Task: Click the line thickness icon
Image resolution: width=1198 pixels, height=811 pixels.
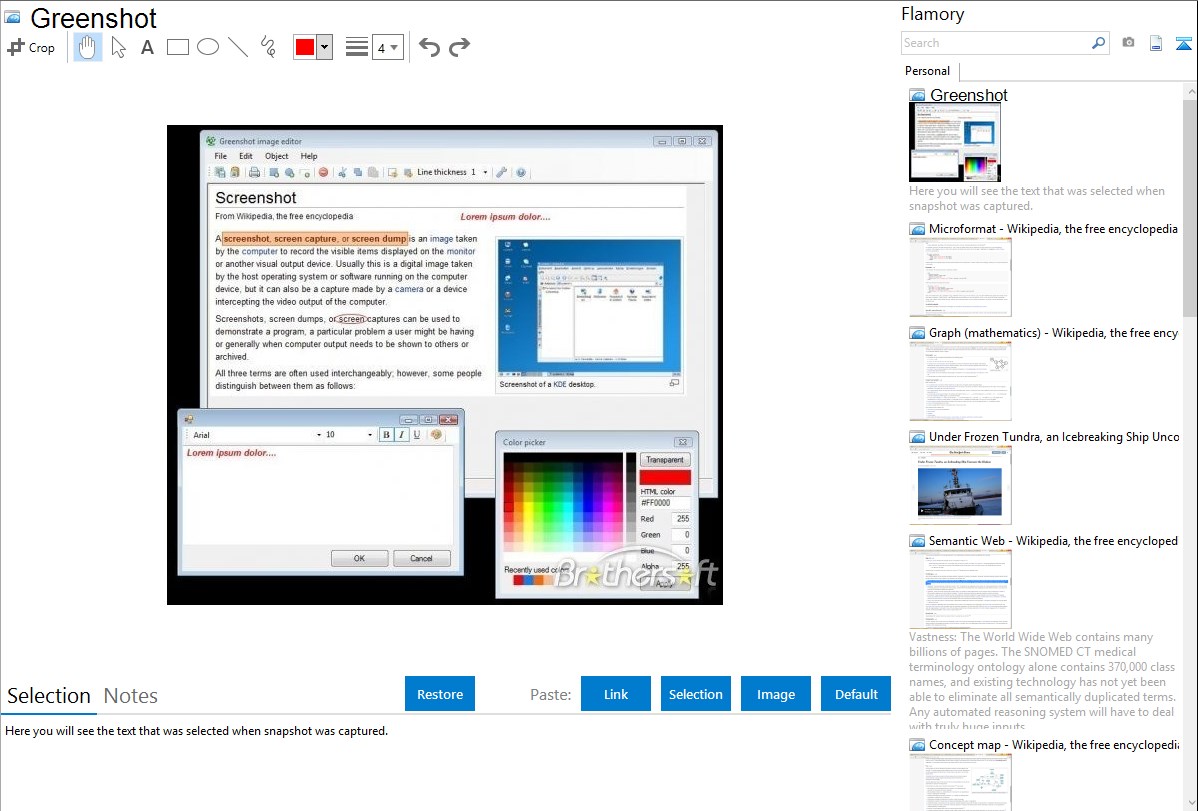Action: tap(356, 47)
